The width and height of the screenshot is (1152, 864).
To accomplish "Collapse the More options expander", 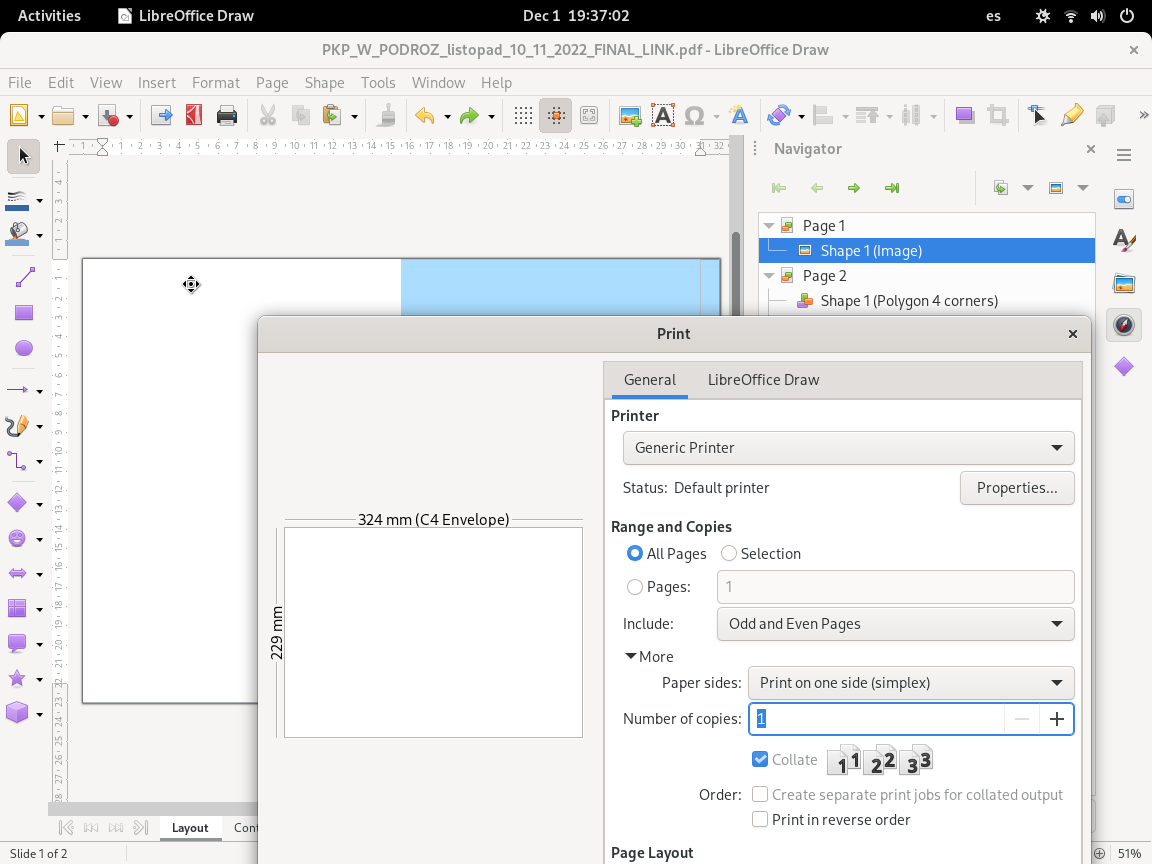I will pos(649,657).
